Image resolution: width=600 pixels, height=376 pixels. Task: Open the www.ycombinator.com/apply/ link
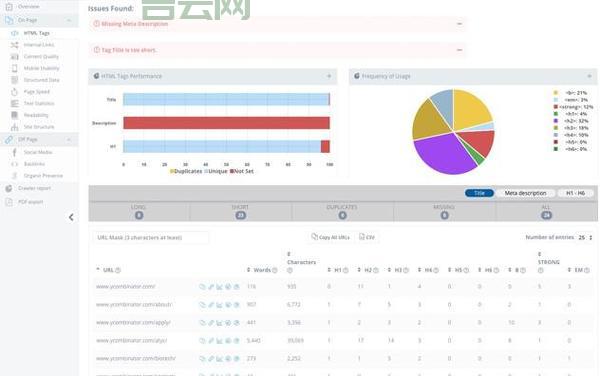click(133, 322)
